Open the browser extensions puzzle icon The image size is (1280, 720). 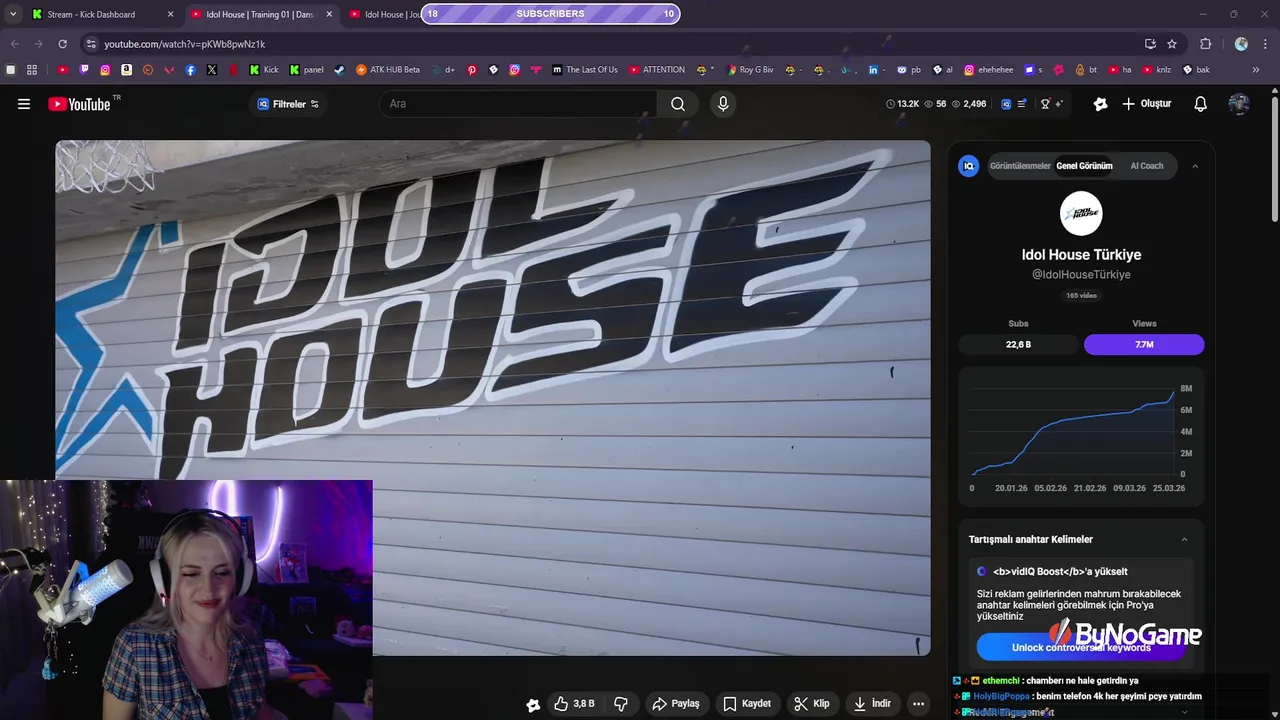point(1206,44)
